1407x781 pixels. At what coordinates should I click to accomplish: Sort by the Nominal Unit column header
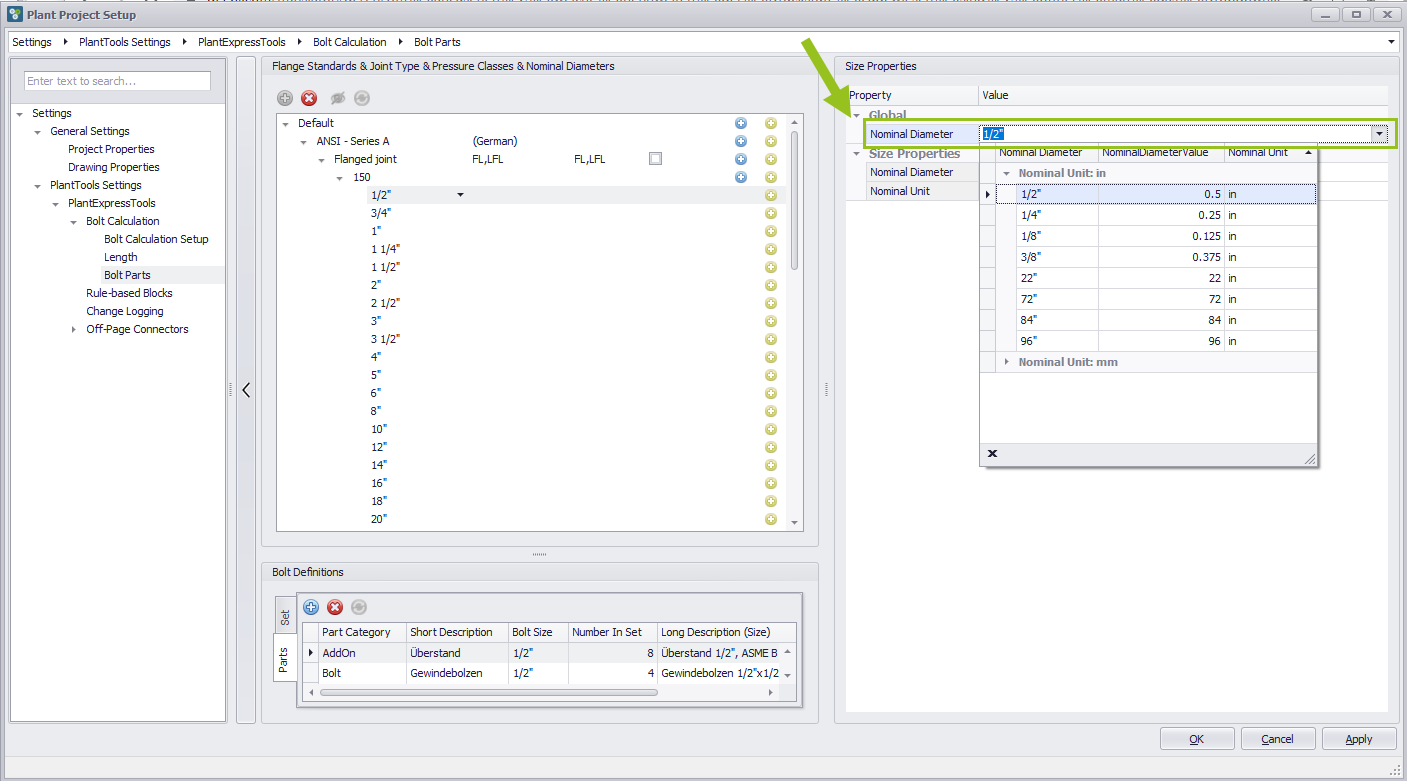(x=1269, y=152)
